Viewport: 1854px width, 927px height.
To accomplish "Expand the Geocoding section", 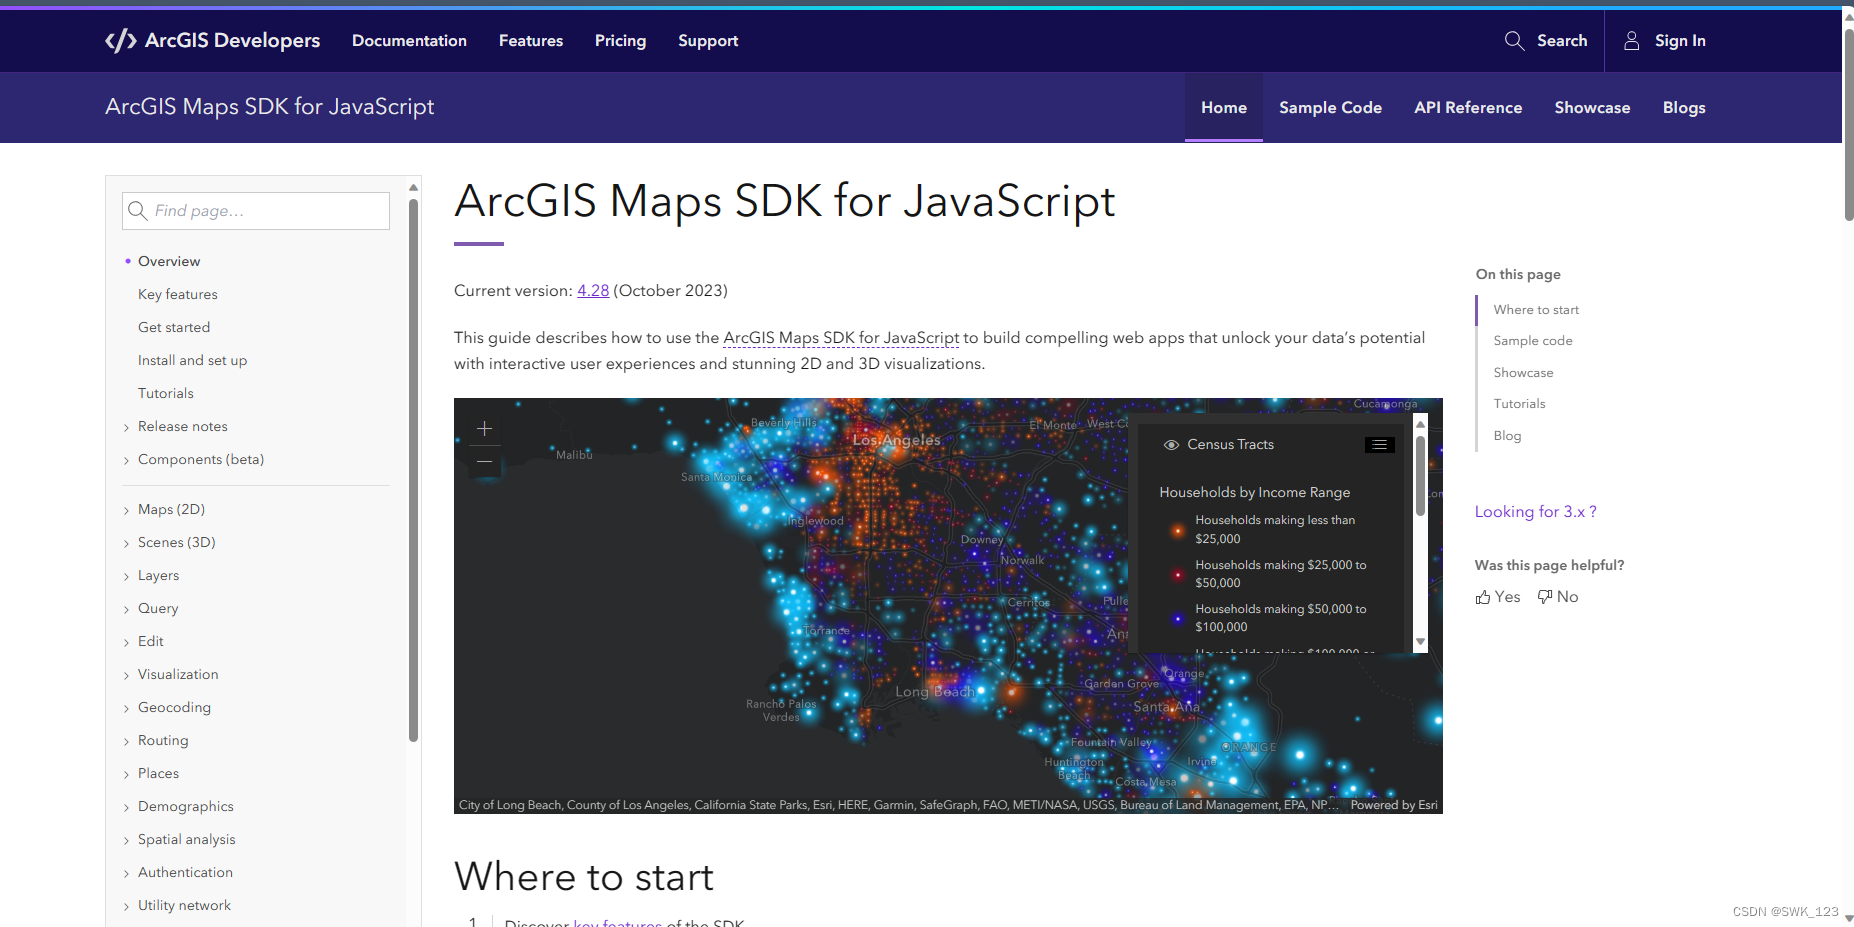I will tap(127, 708).
